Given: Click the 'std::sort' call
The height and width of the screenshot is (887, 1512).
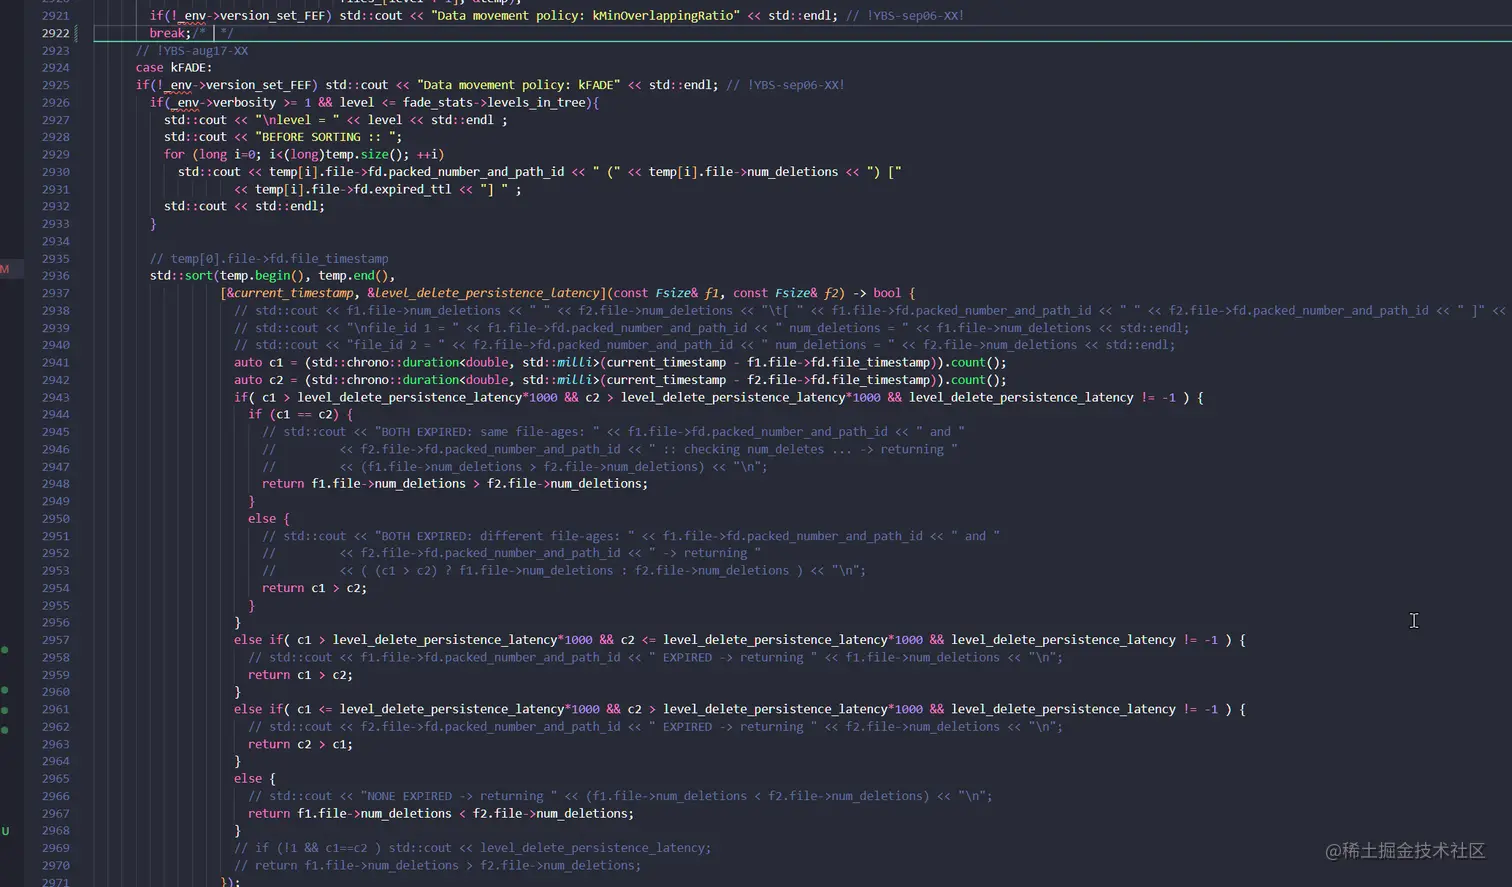Looking at the screenshot, I should [x=181, y=276].
